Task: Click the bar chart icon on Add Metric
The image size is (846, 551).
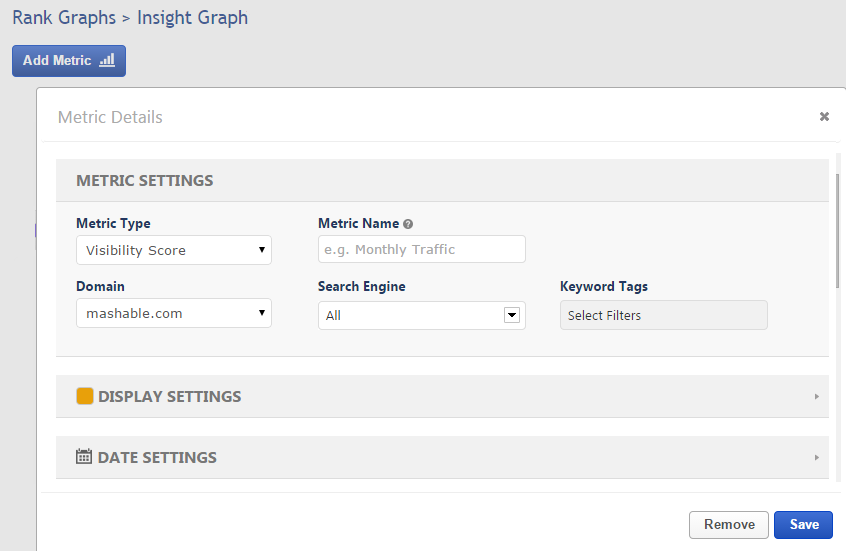Action: (106, 60)
